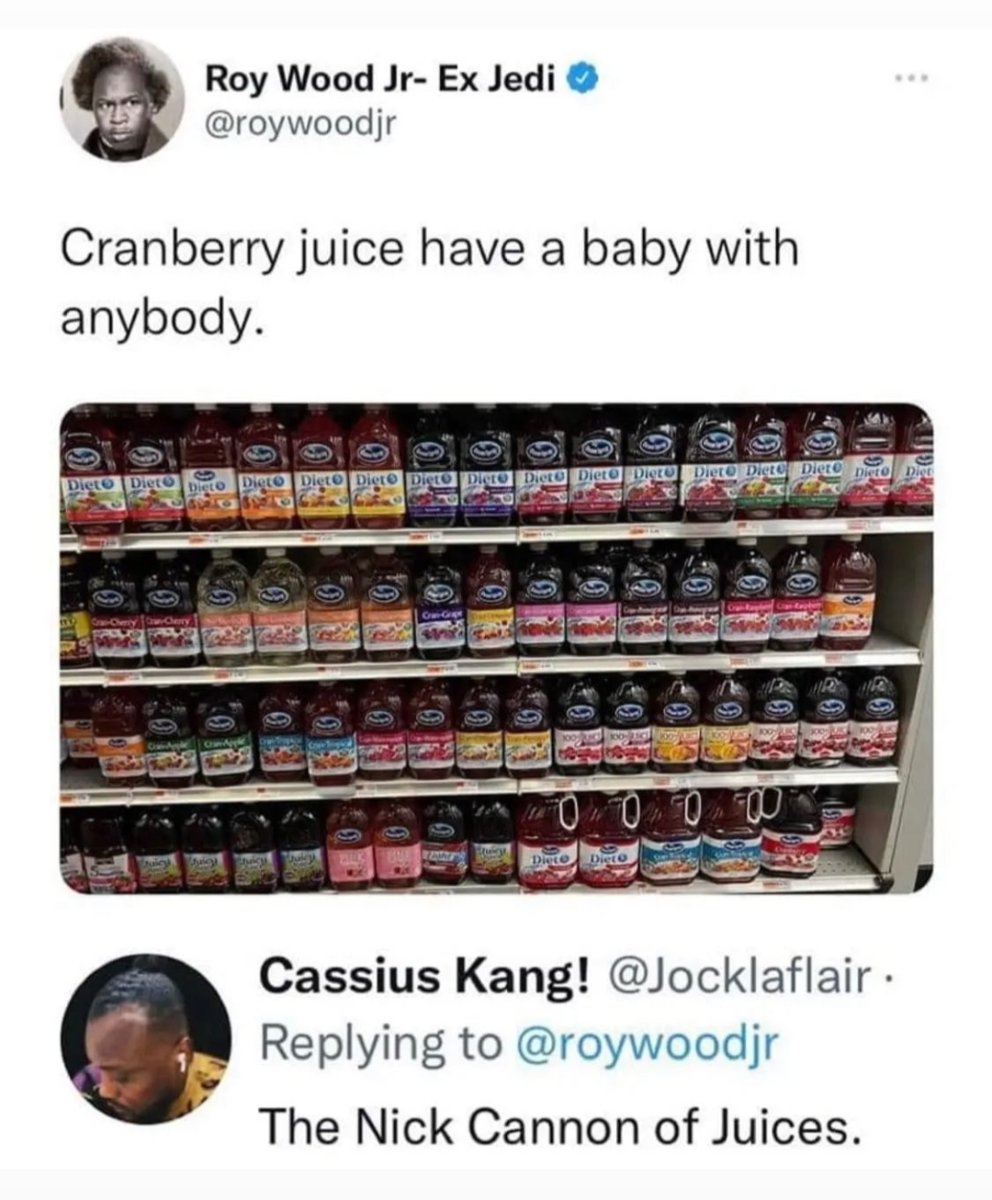Open the cranberry juice shelf photo
992x1200 pixels.
tap(496, 647)
